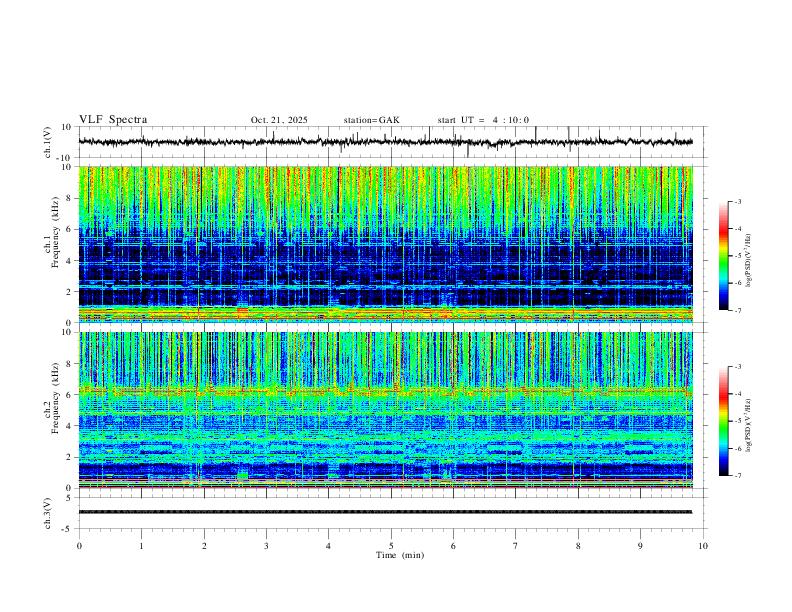Image resolution: width=792 pixels, height=612 pixels.
Task: Click the "8" kHz tick on ch.1 frequency axis
Action: pyautogui.click(x=71, y=198)
